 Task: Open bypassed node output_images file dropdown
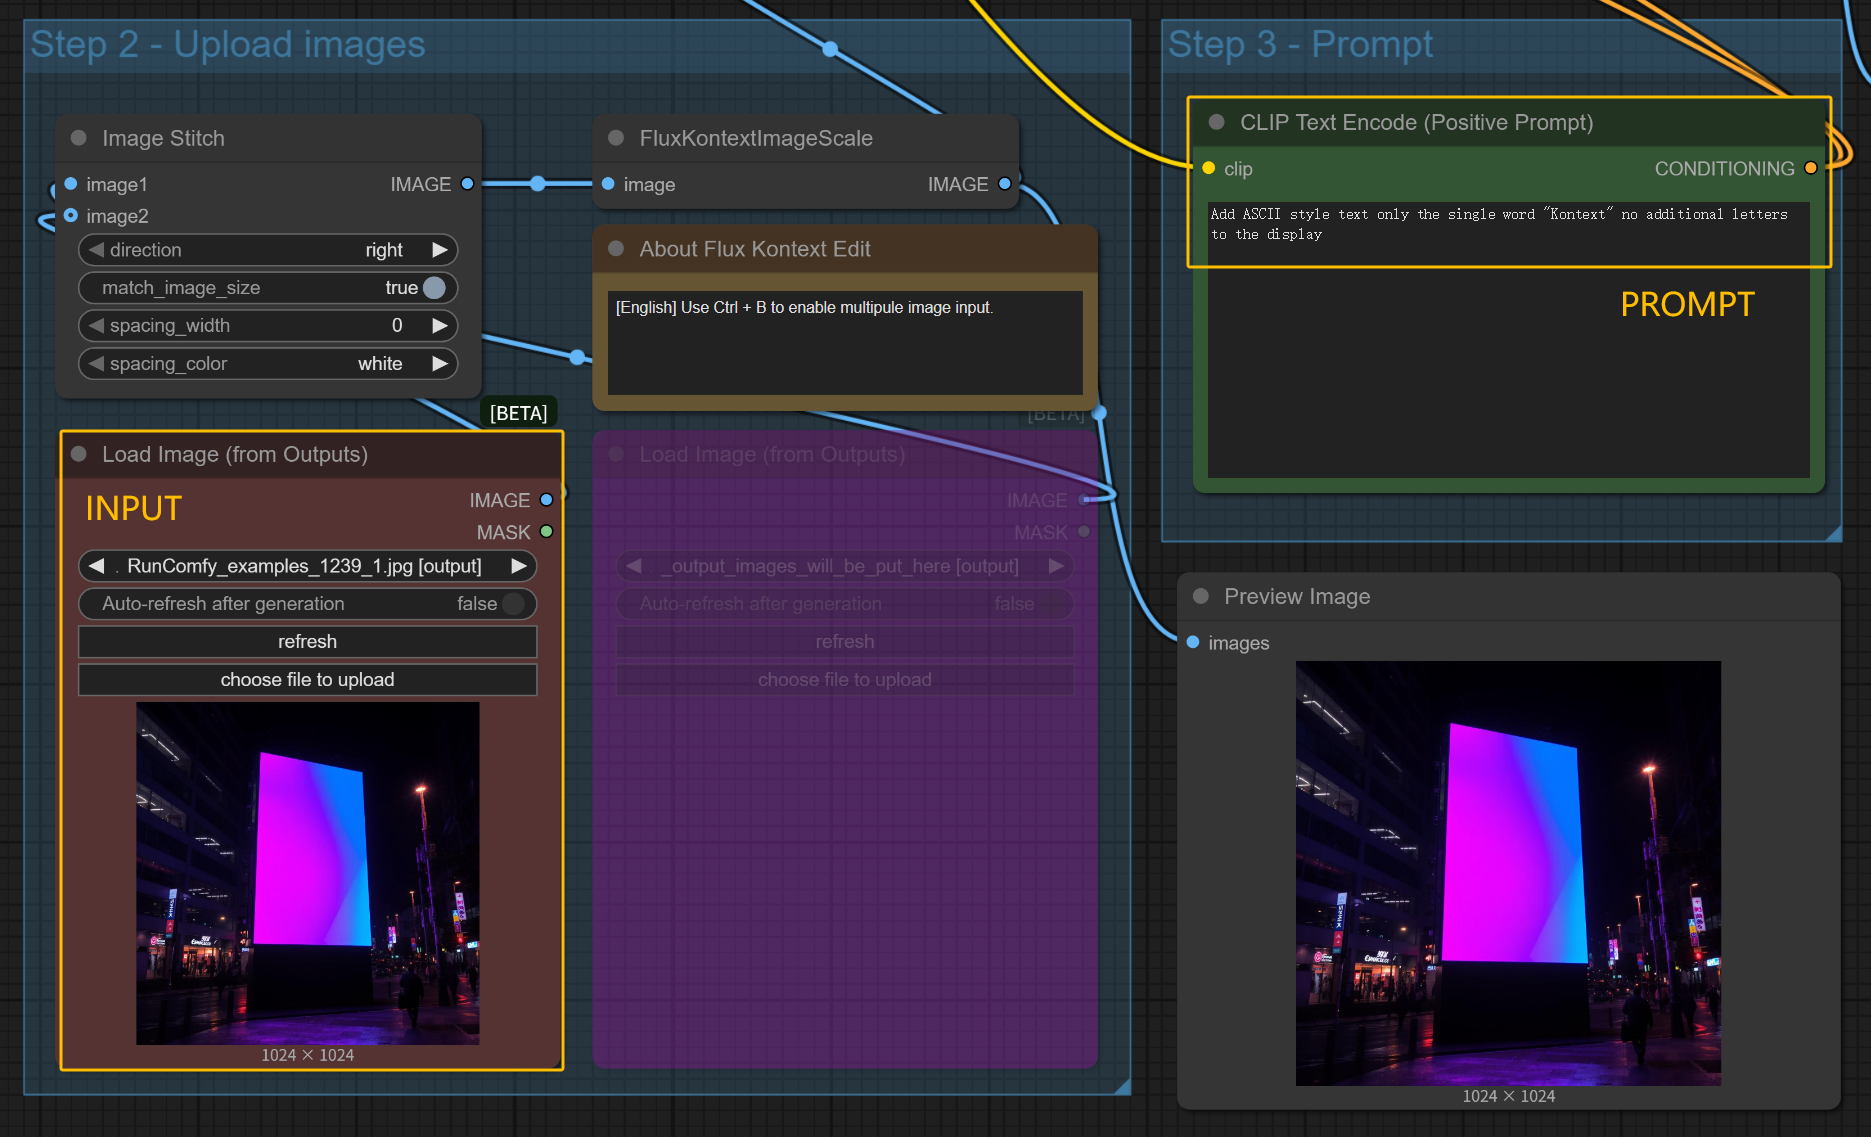pyautogui.click(x=845, y=566)
